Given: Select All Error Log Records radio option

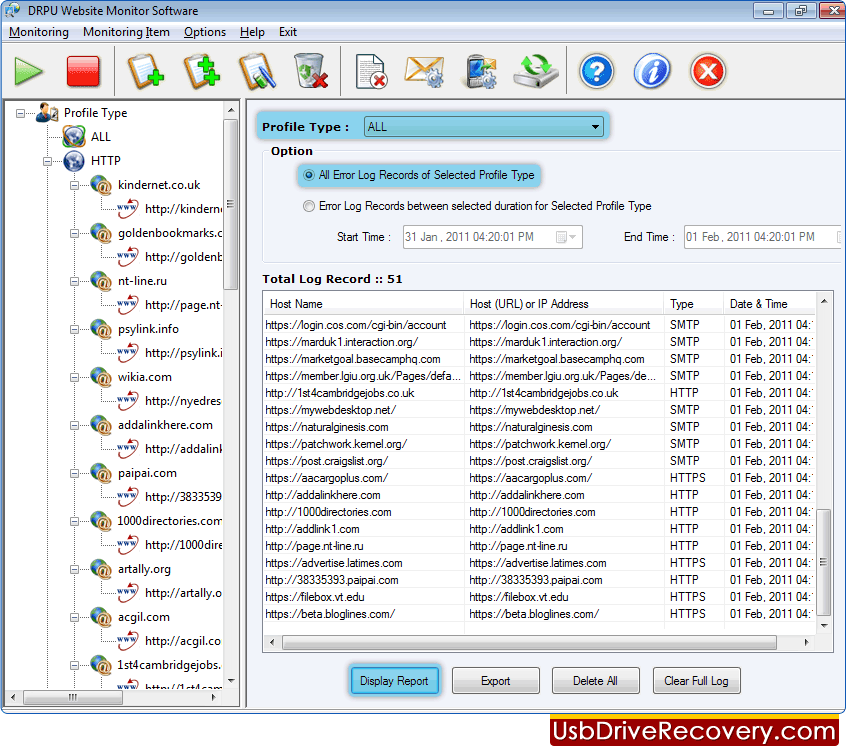Looking at the screenshot, I should click(309, 175).
